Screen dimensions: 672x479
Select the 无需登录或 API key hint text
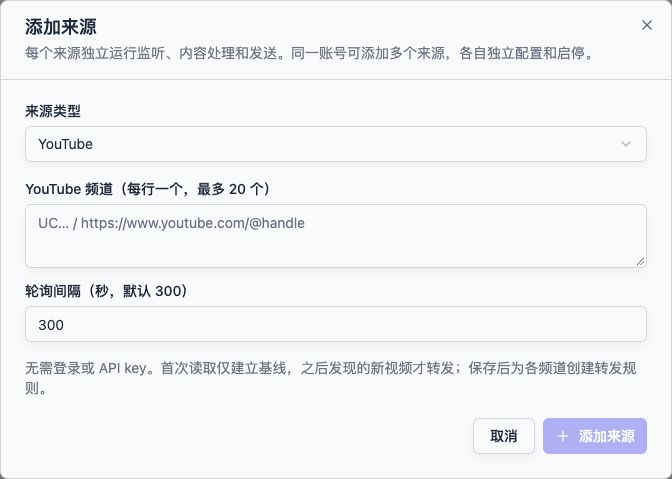pos(330,378)
